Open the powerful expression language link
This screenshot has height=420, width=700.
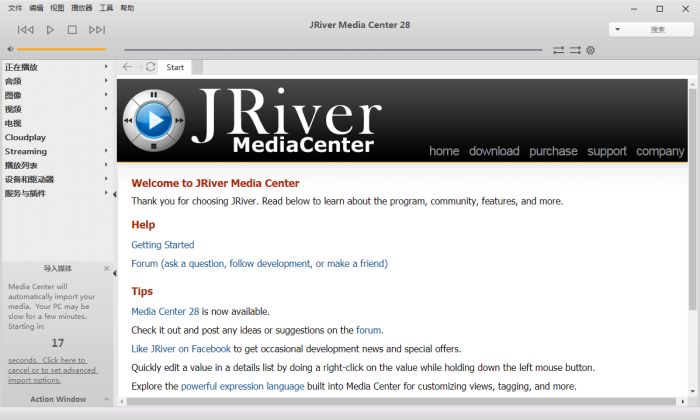(x=242, y=386)
